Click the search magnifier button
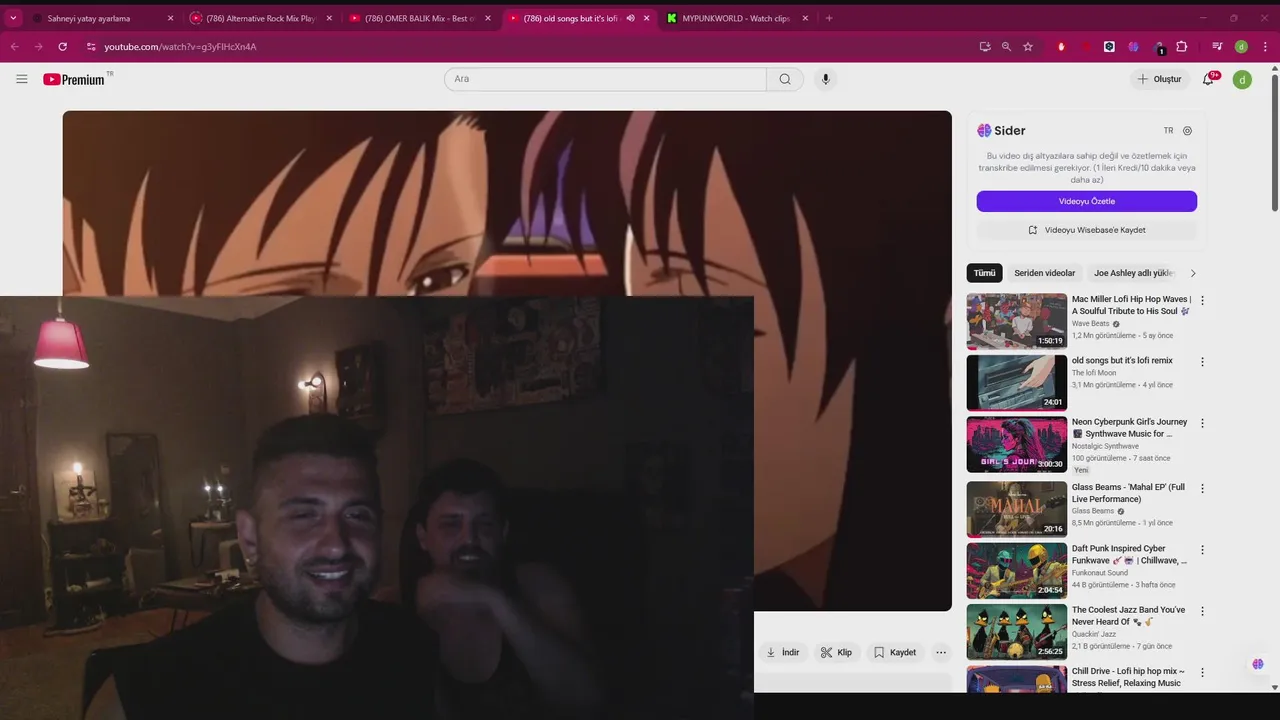Image resolution: width=1280 pixels, height=720 pixels. (x=785, y=79)
